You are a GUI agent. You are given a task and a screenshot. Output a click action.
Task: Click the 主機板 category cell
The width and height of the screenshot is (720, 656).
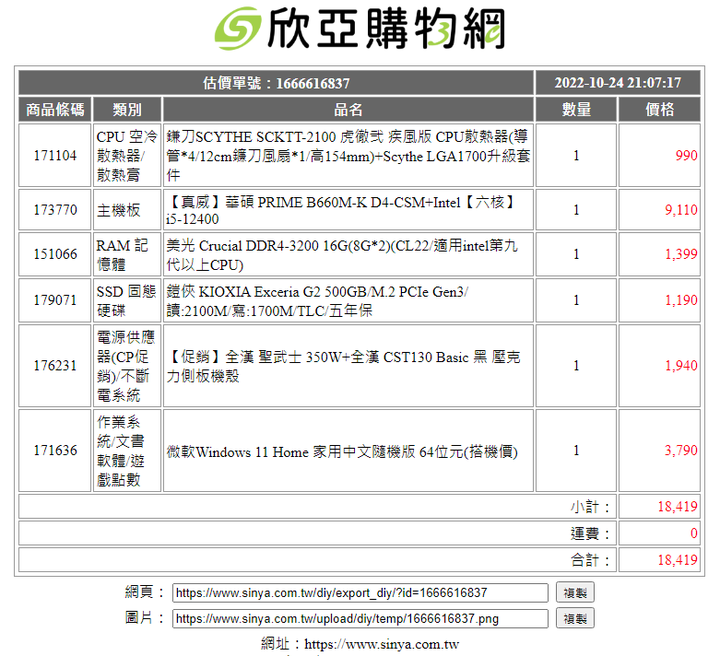coord(127,210)
